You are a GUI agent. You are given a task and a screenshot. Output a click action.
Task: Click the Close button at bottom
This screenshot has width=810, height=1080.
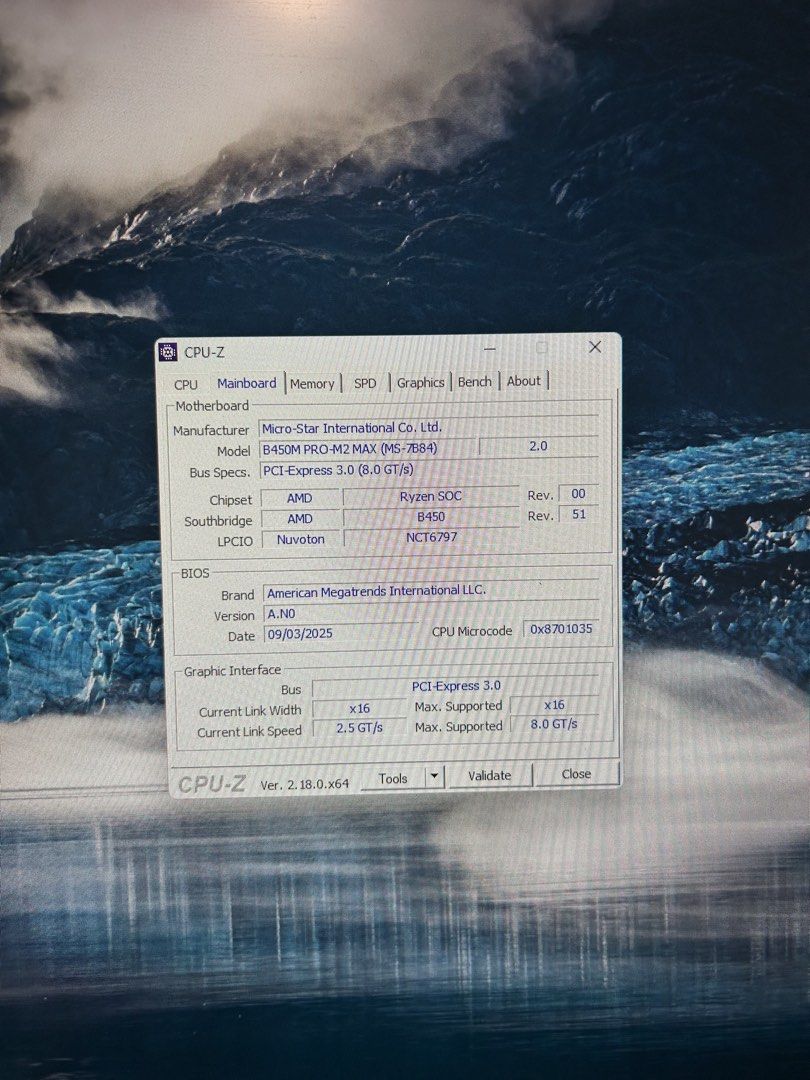coord(576,774)
